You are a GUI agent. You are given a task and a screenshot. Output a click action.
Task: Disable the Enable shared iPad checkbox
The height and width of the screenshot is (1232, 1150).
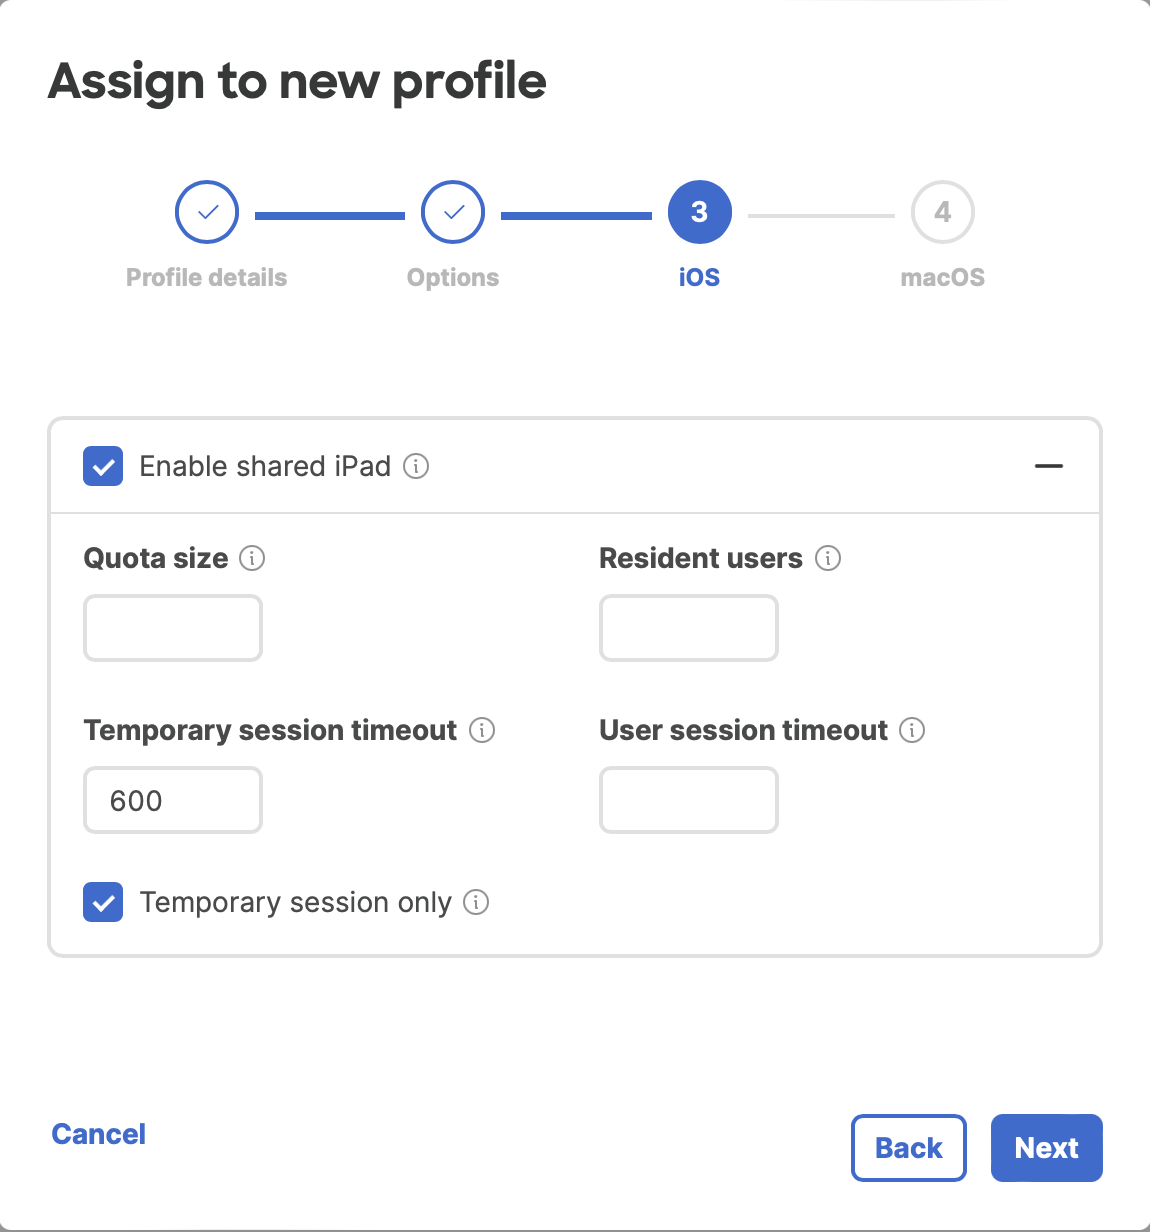tap(103, 466)
